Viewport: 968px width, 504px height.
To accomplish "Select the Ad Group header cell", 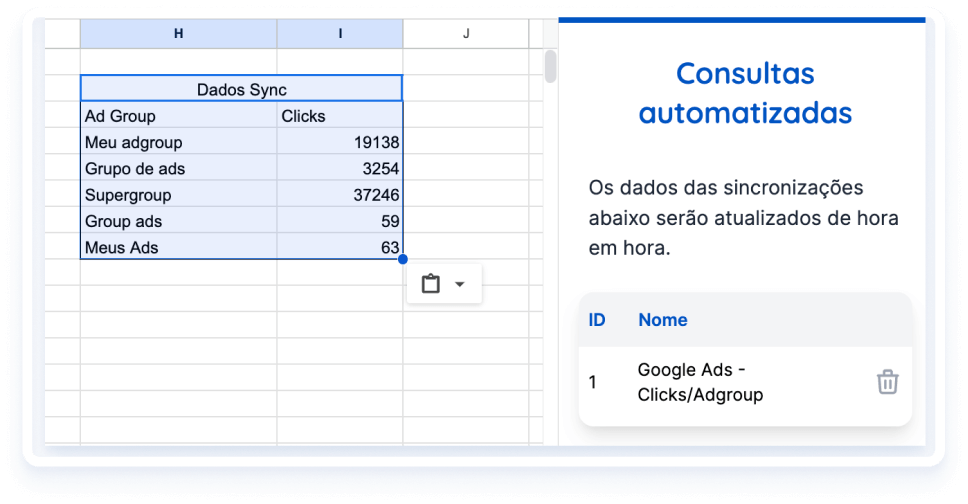I will point(178,116).
